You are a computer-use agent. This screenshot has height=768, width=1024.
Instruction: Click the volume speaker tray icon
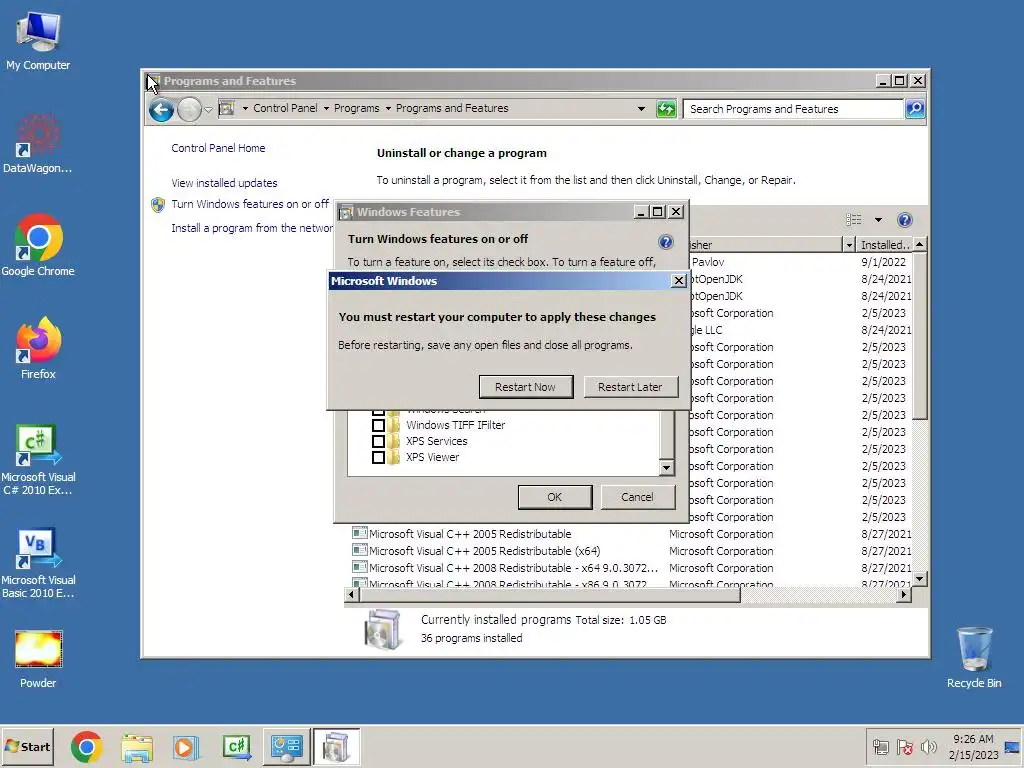point(928,747)
